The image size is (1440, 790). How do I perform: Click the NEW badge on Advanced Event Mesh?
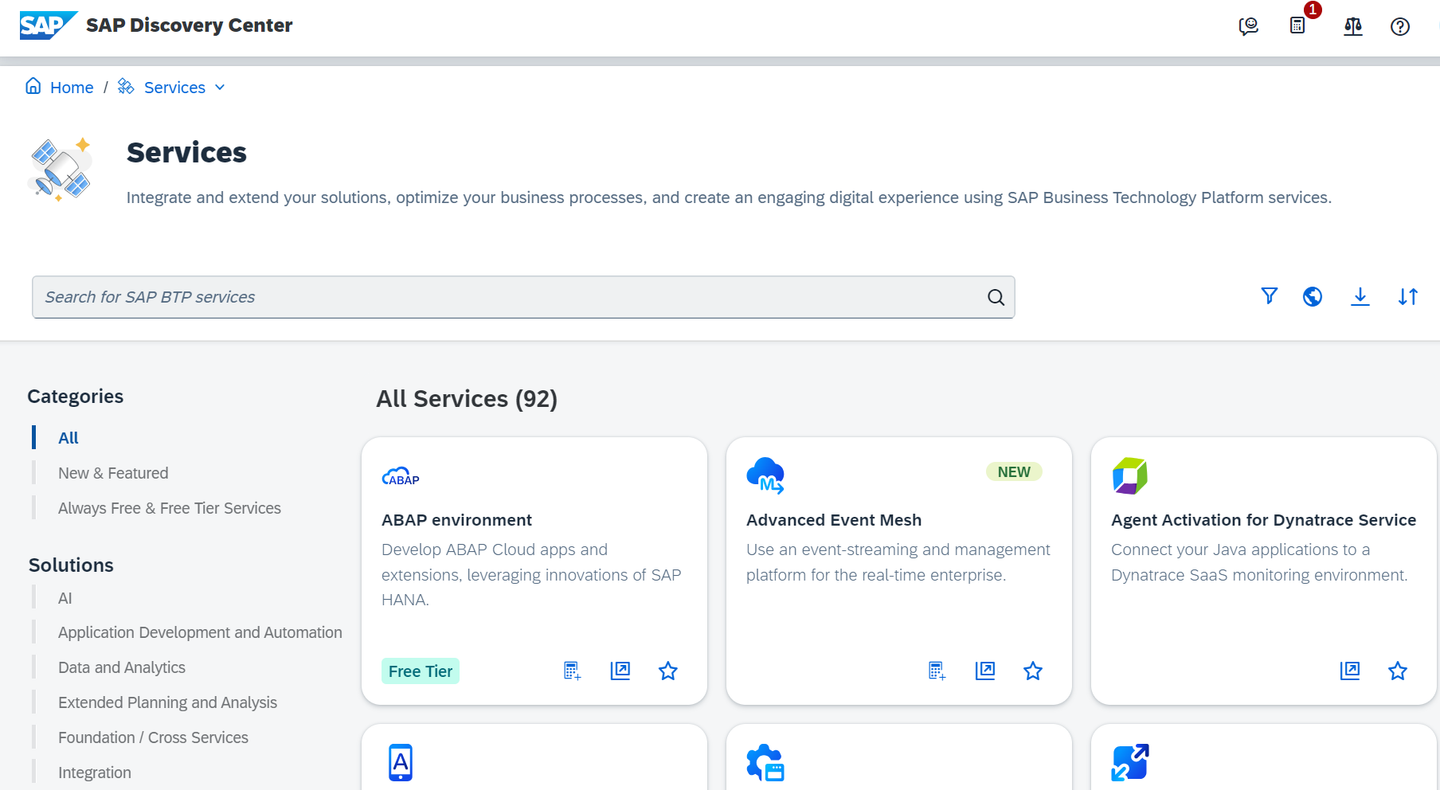[x=1014, y=472]
